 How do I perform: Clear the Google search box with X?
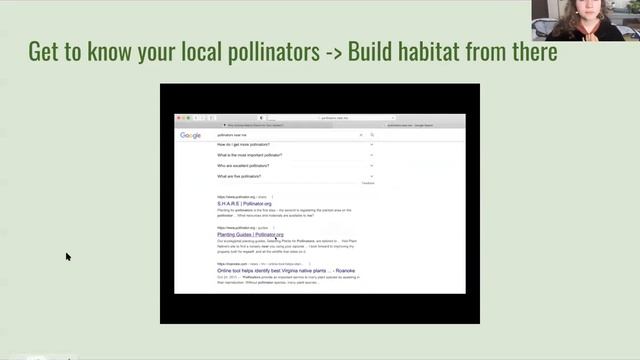361,135
